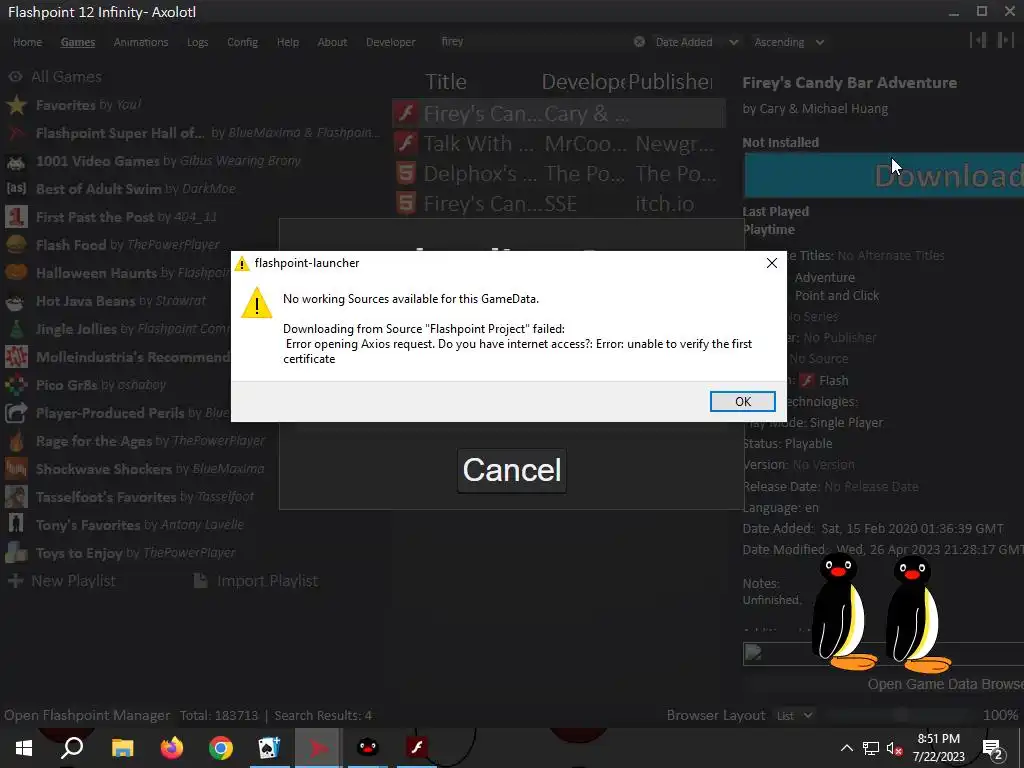1024x768 pixels.
Task: Click the Tony's Favorites playlist icon
Action: (x=16, y=525)
